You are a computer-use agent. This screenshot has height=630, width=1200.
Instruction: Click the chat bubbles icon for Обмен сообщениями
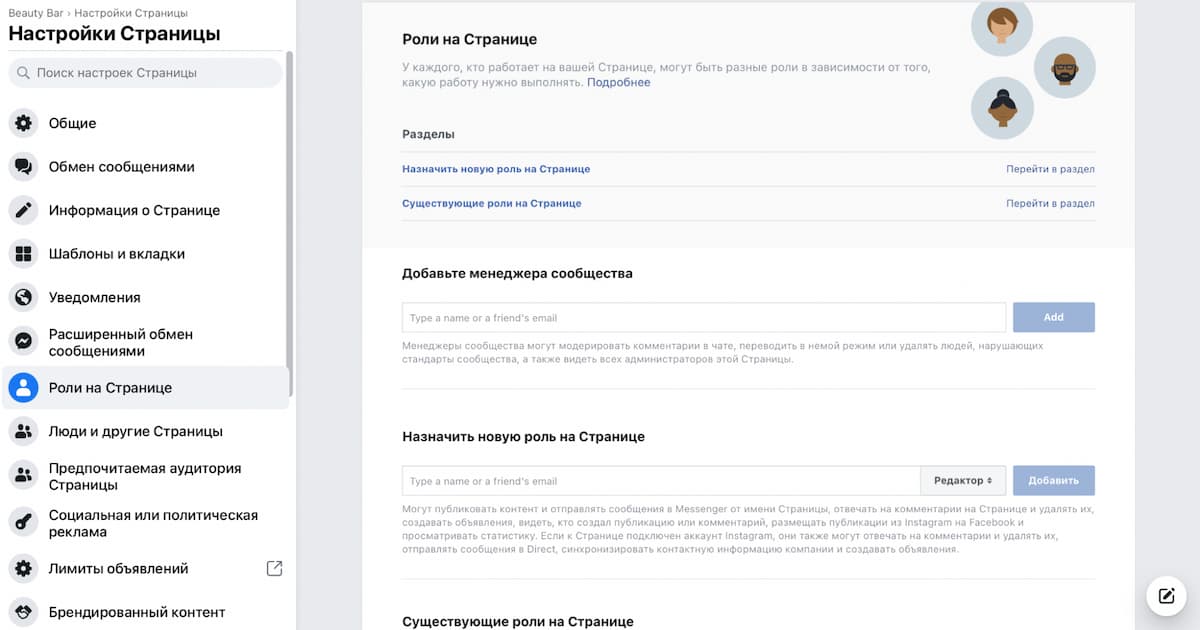[23, 167]
